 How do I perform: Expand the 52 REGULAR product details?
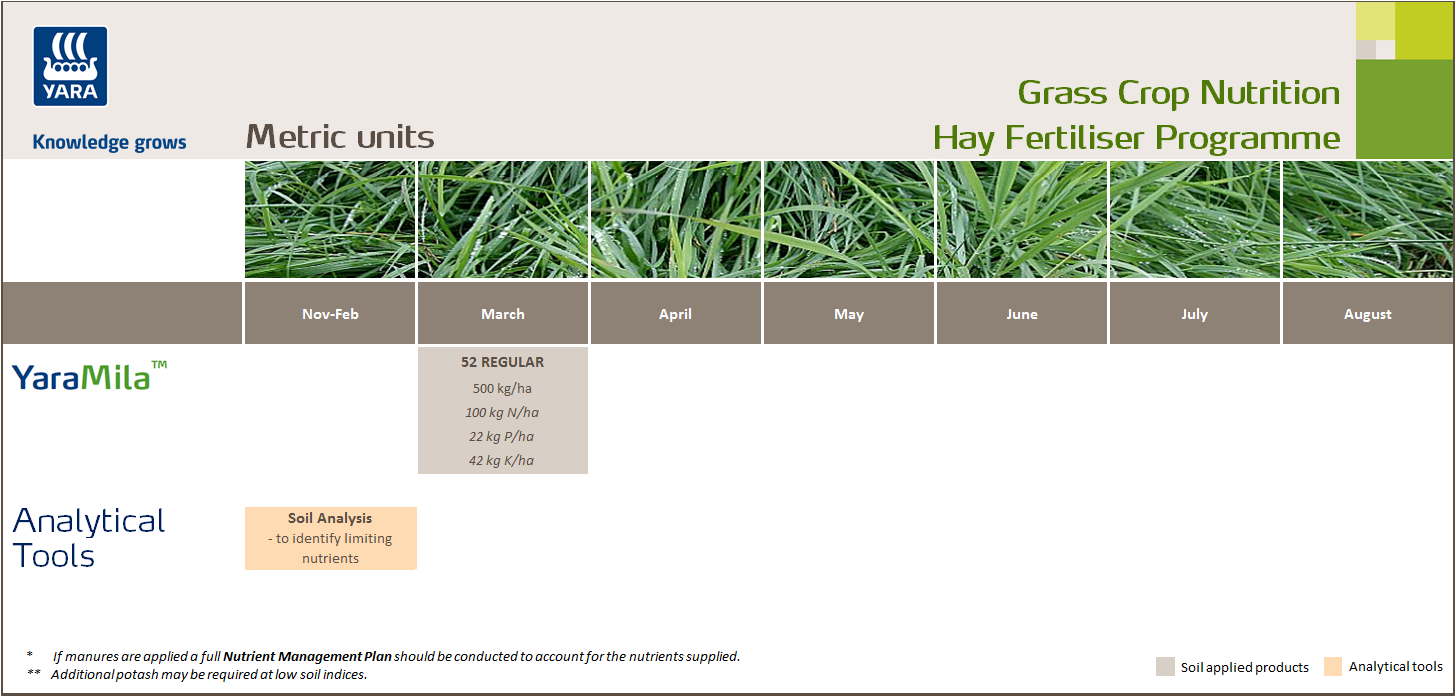(502, 410)
